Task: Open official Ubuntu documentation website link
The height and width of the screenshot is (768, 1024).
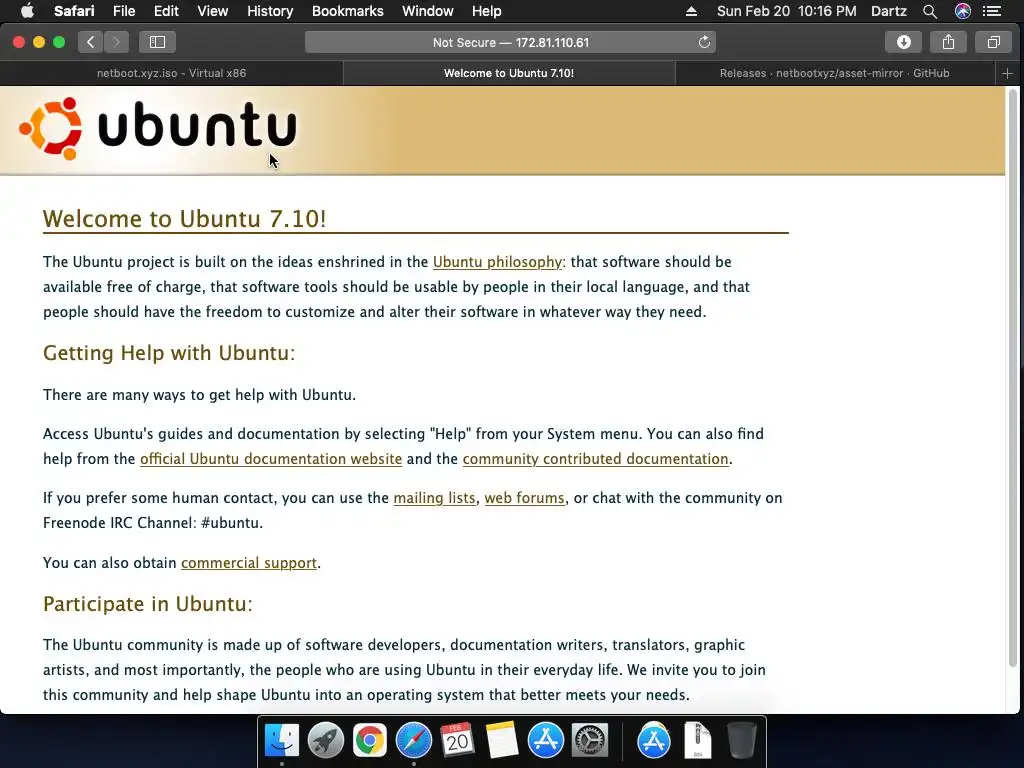Action: click(271, 459)
